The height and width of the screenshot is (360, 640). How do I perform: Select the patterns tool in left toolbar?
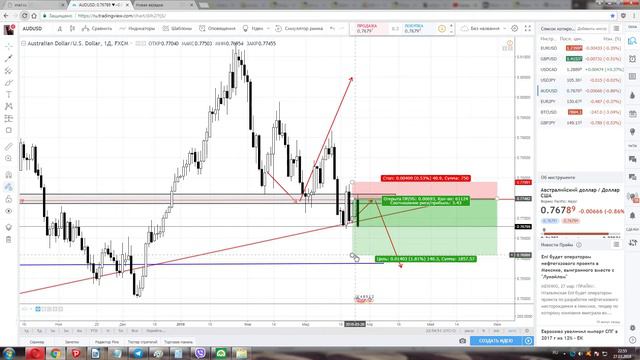tap(9, 107)
